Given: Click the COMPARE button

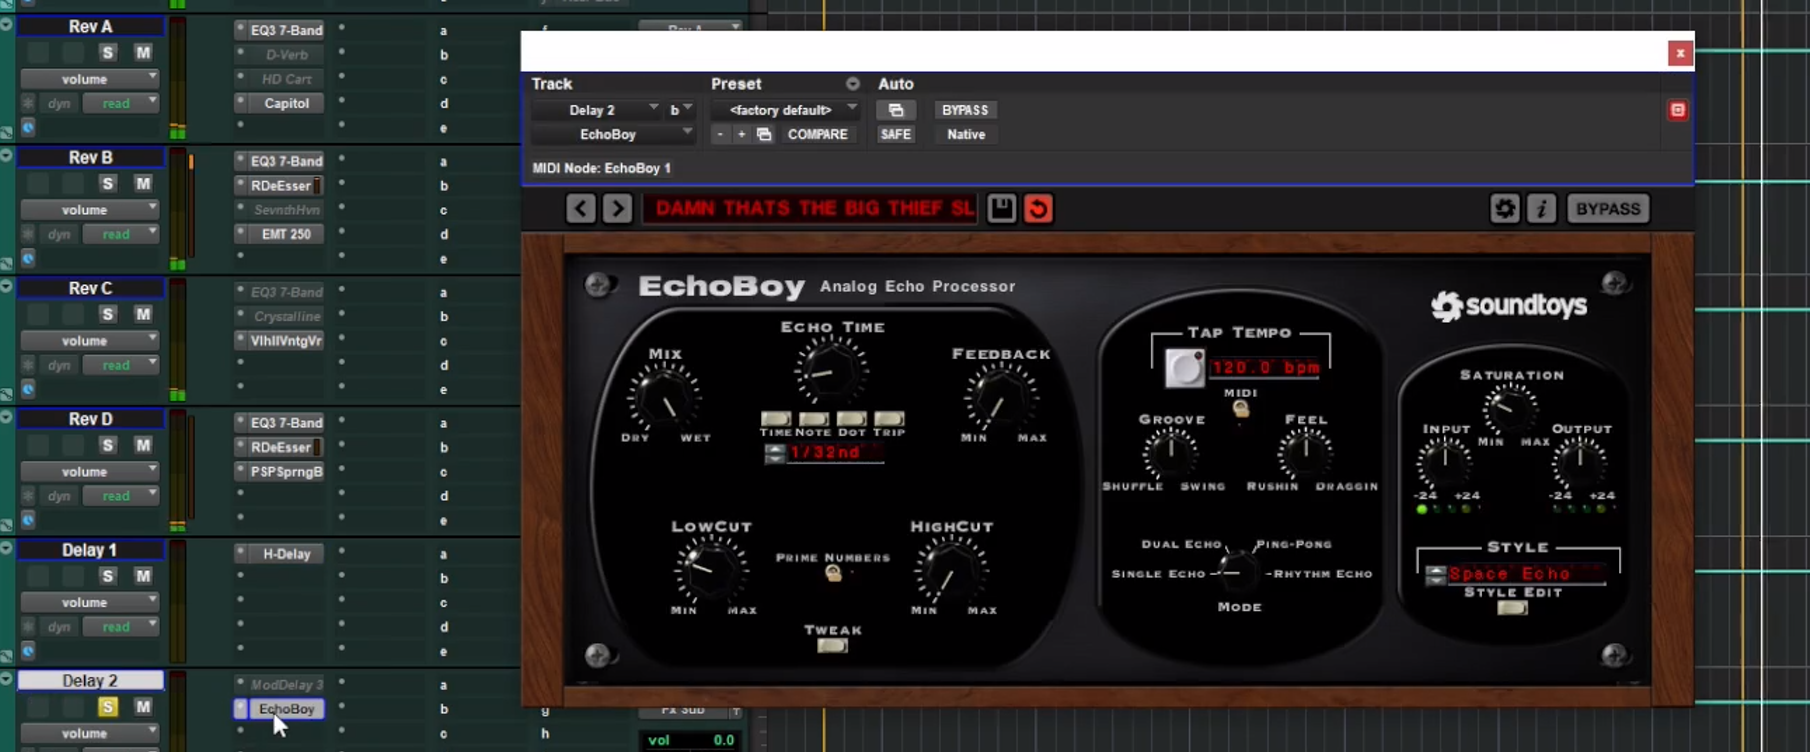Looking at the screenshot, I should [817, 134].
